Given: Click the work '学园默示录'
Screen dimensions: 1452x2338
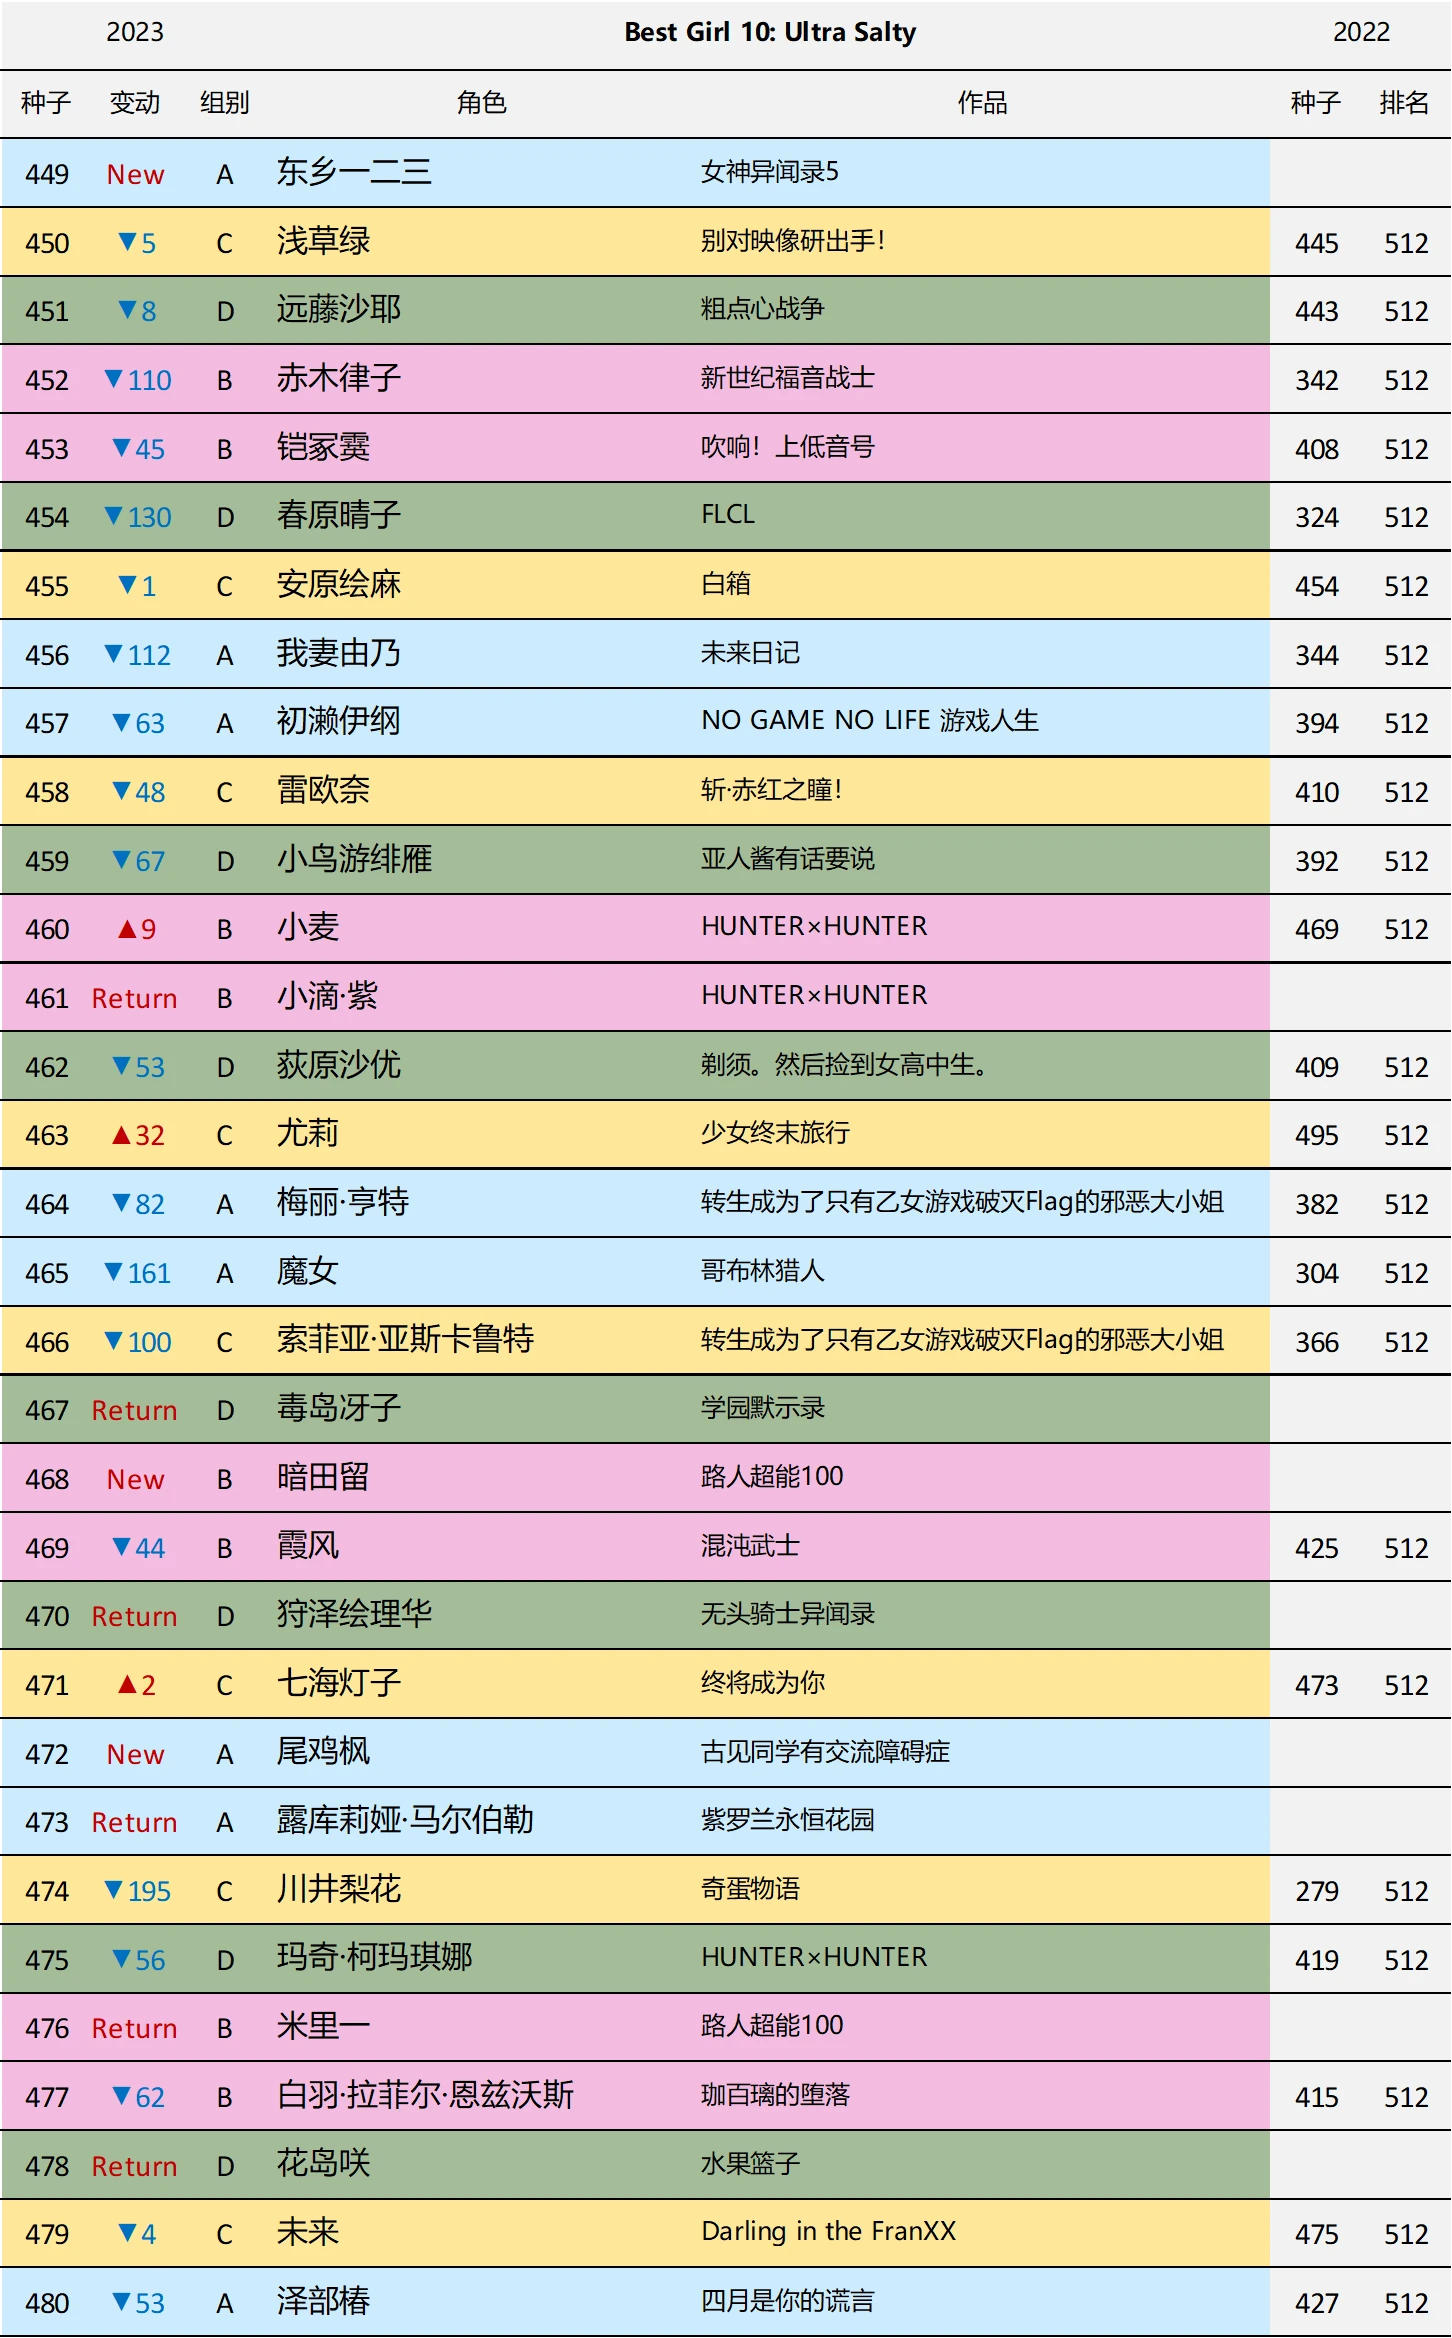Looking at the screenshot, I should [762, 1408].
